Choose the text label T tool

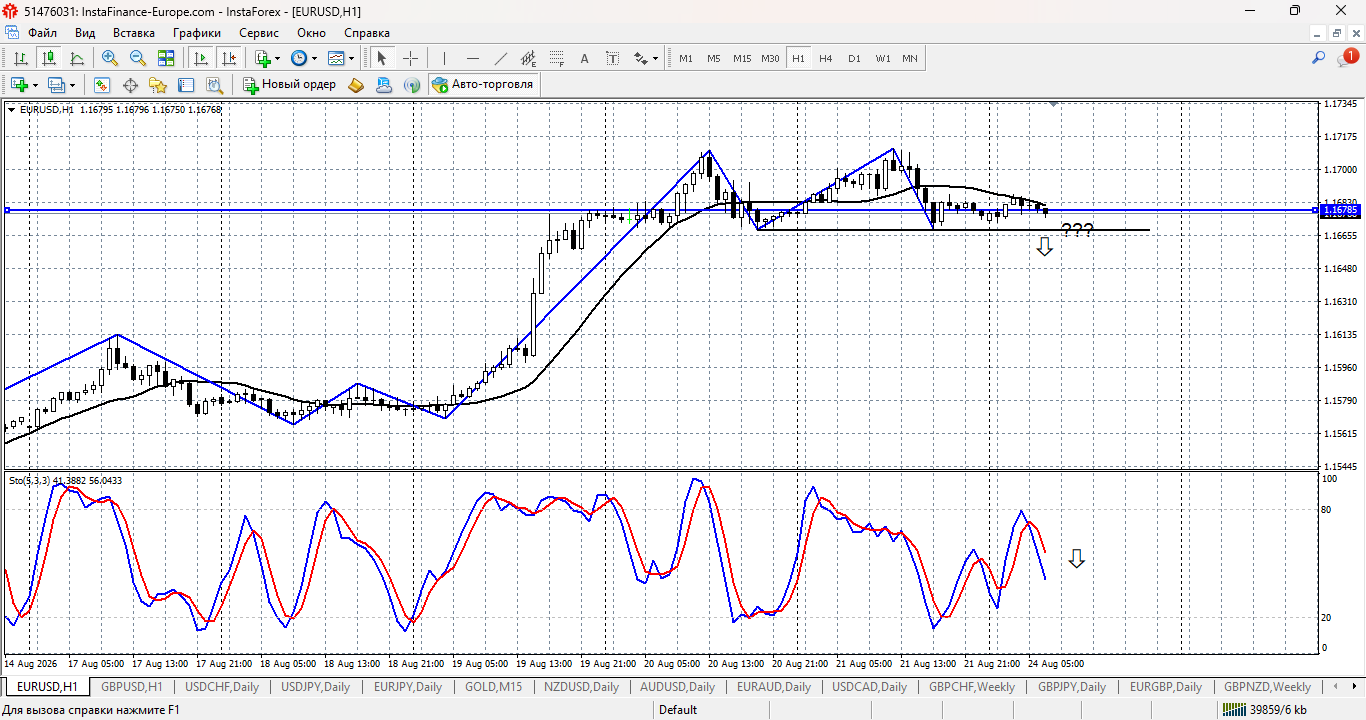[613, 59]
